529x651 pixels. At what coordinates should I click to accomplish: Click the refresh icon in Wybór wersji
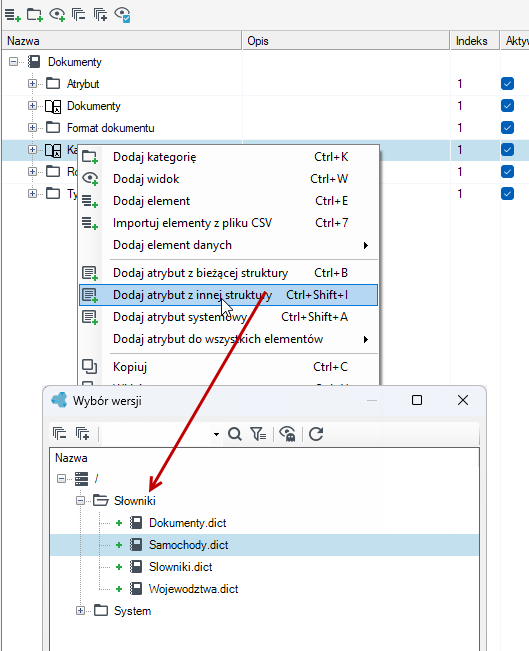click(316, 434)
